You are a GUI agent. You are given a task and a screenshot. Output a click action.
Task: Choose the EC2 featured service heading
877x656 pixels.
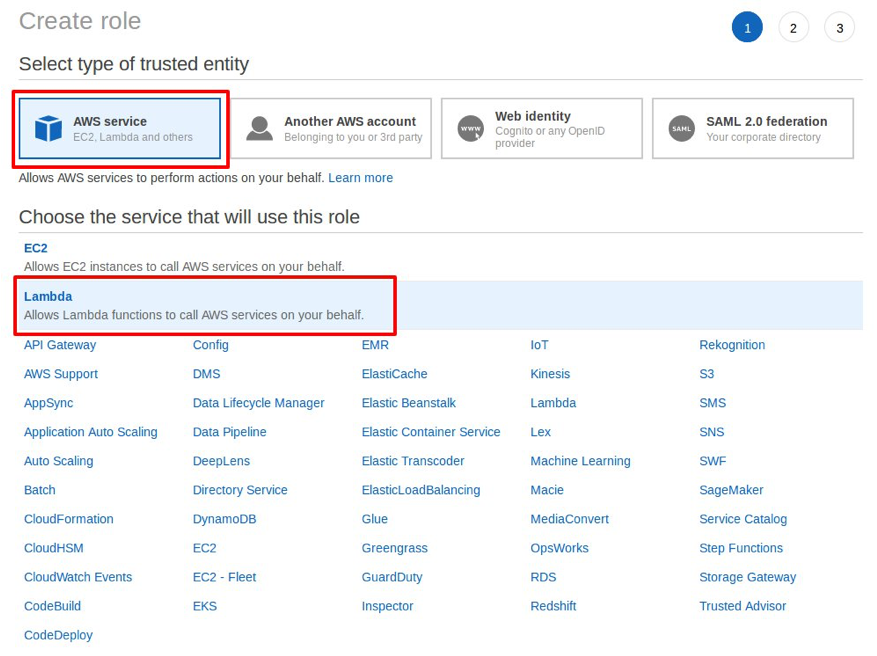click(36, 248)
